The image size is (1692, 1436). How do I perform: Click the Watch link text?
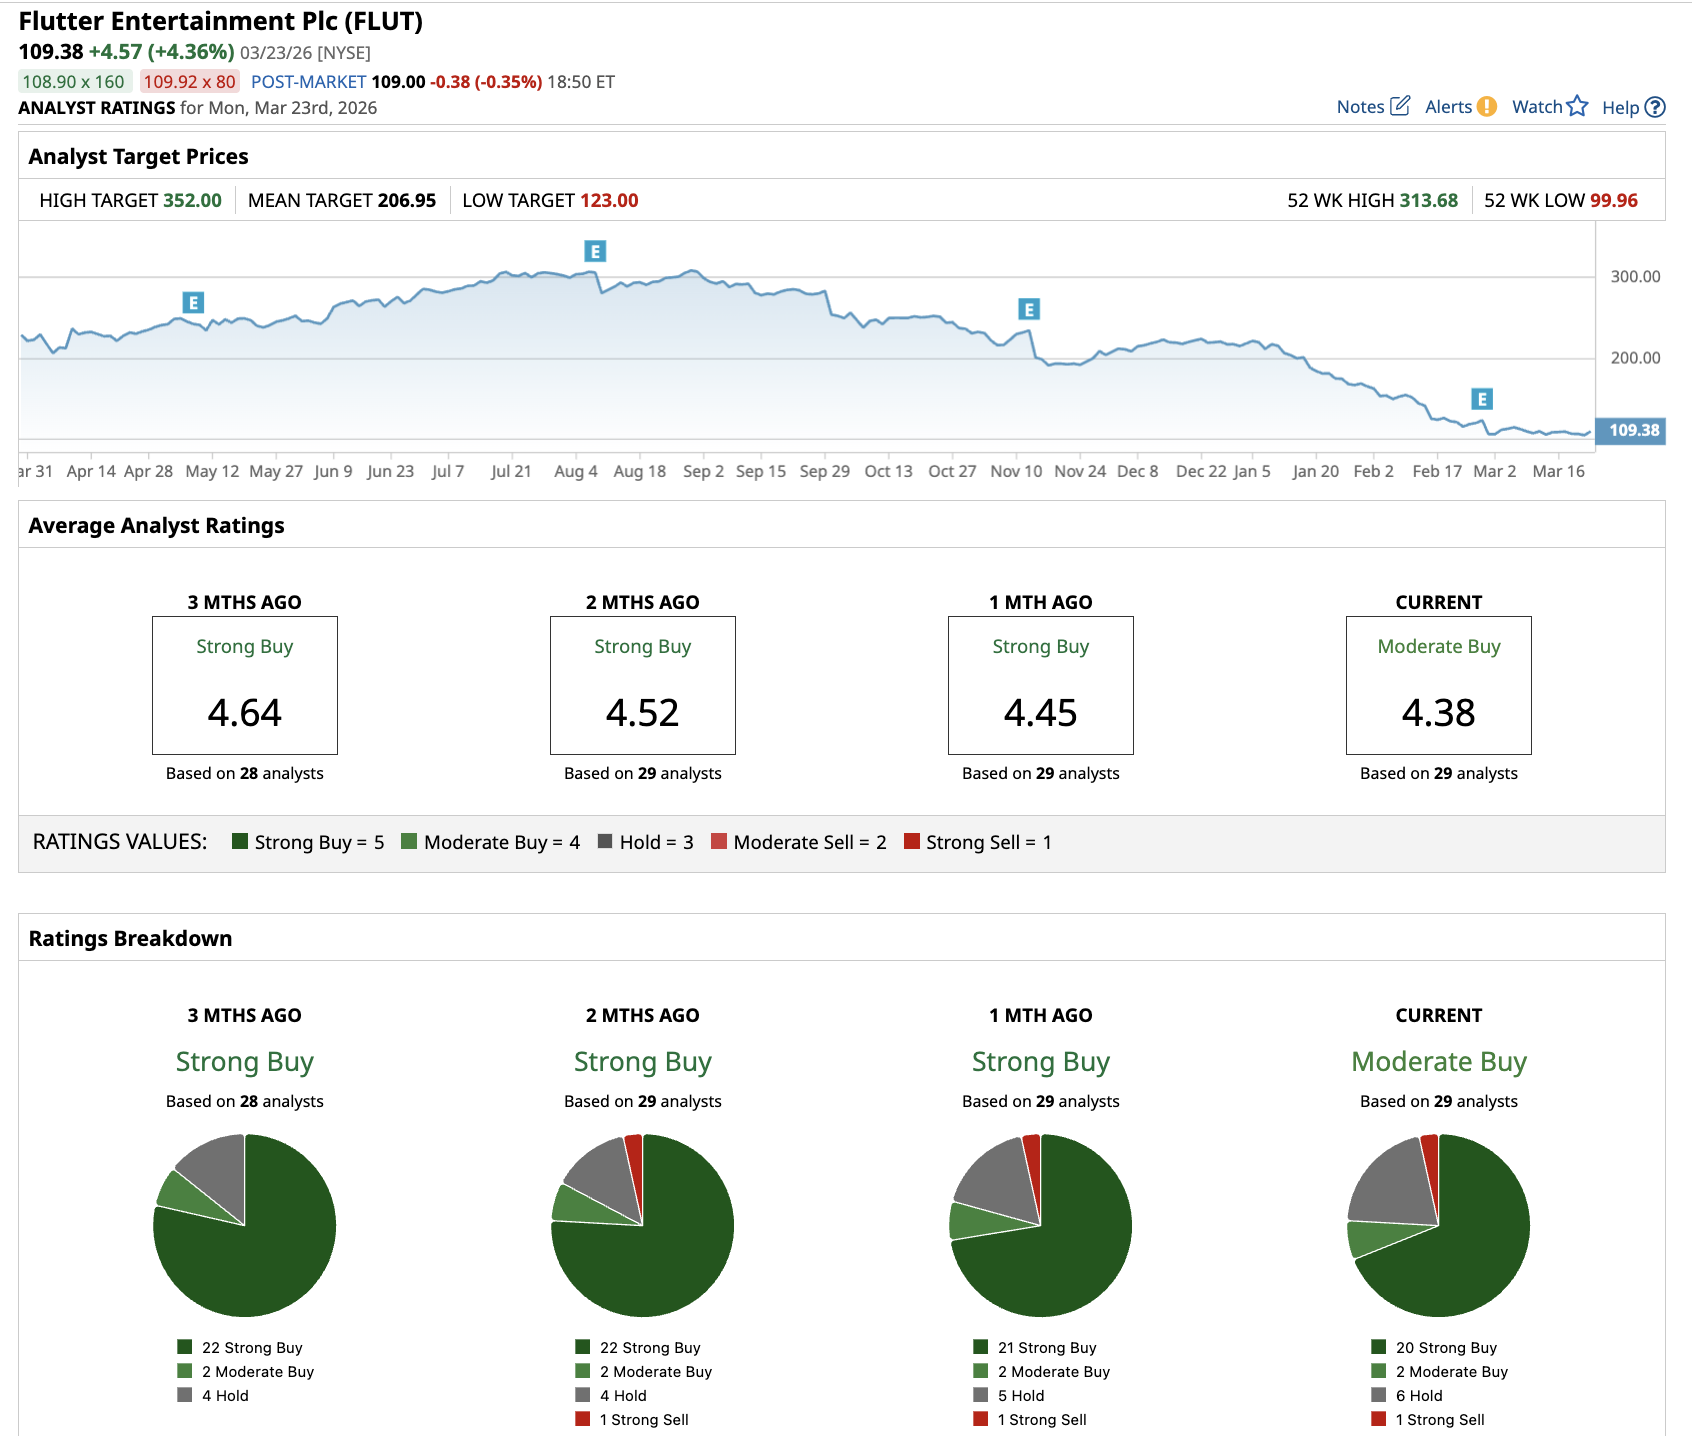click(1537, 107)
